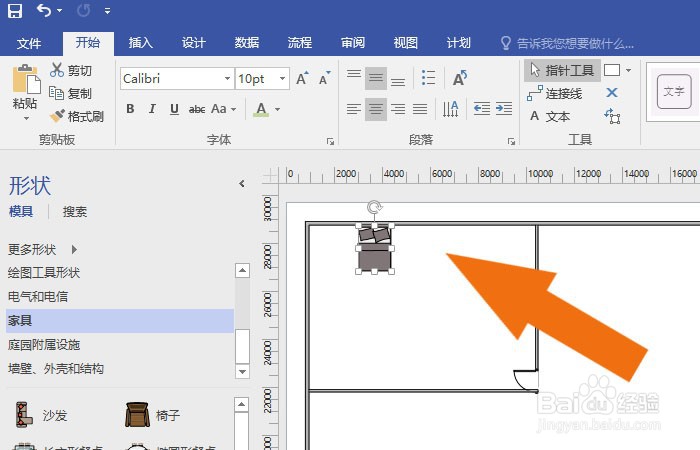Click the 剪切 cut button
This screenshot has width=700, height=450.
[x=71, y=70]
